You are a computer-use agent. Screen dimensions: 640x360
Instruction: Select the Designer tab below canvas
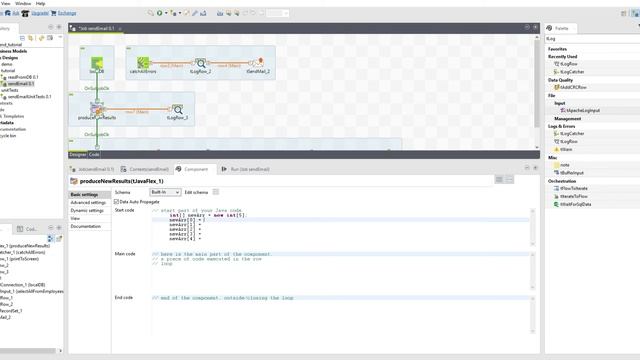tap(78, 155)
